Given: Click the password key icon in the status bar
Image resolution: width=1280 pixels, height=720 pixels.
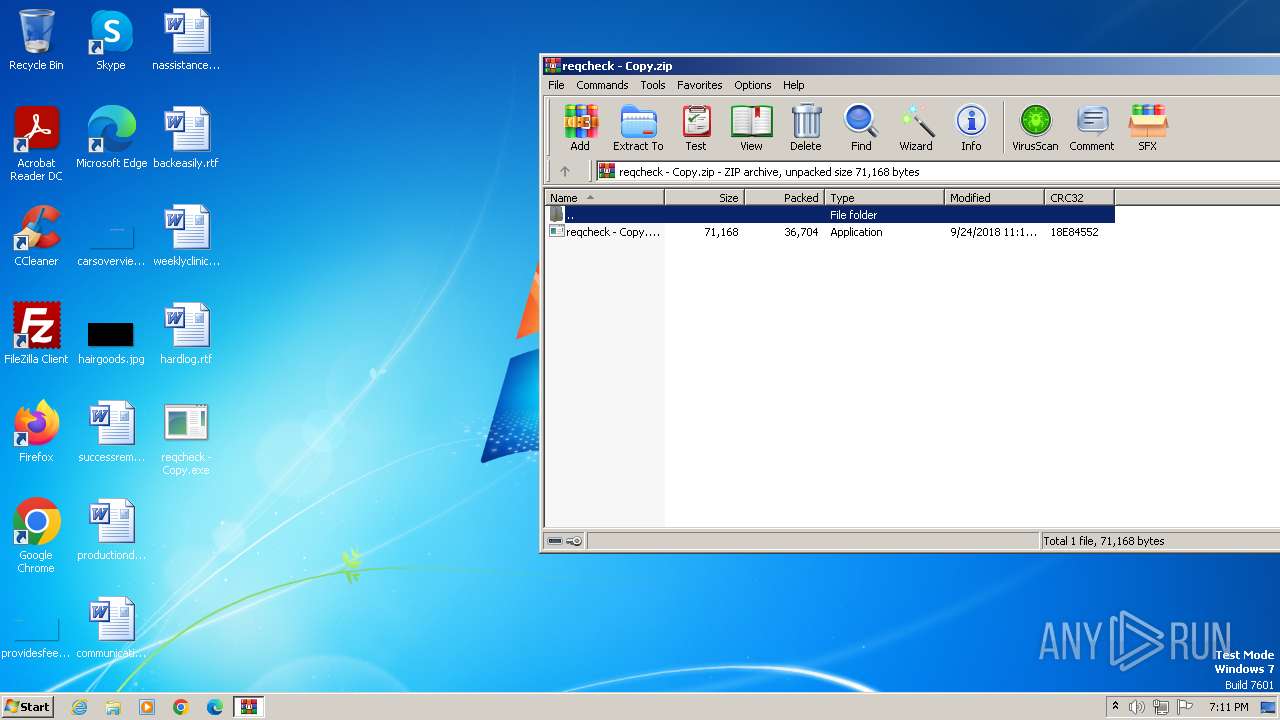Looking at the screenshot, I should (574, 541).
